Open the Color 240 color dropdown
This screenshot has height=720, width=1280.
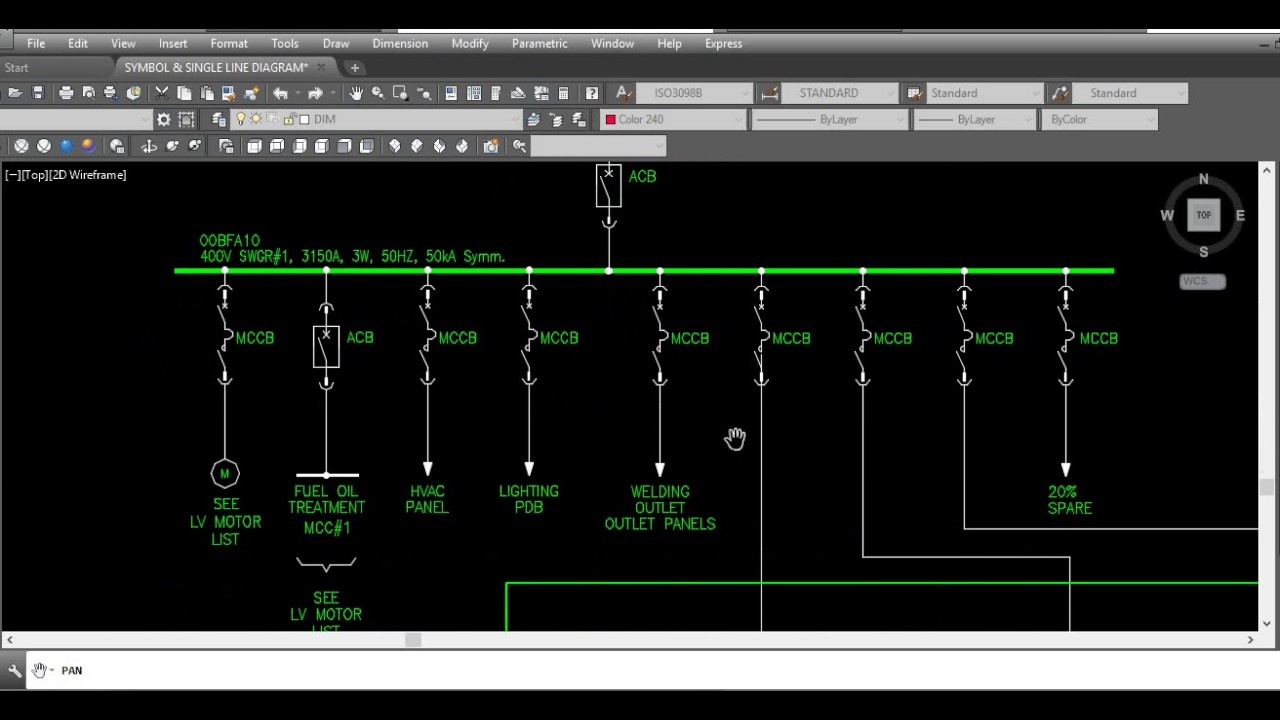737,119
